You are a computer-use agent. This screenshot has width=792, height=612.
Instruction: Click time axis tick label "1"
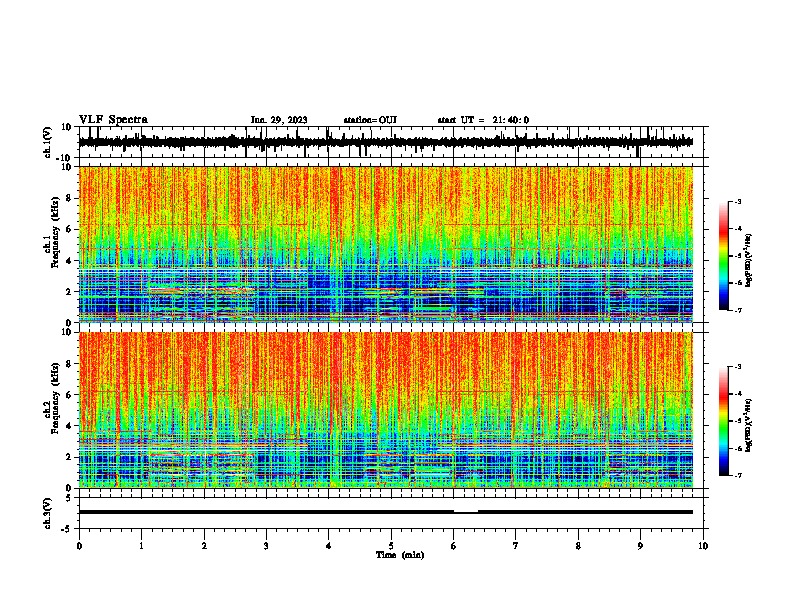pos(141,546)
